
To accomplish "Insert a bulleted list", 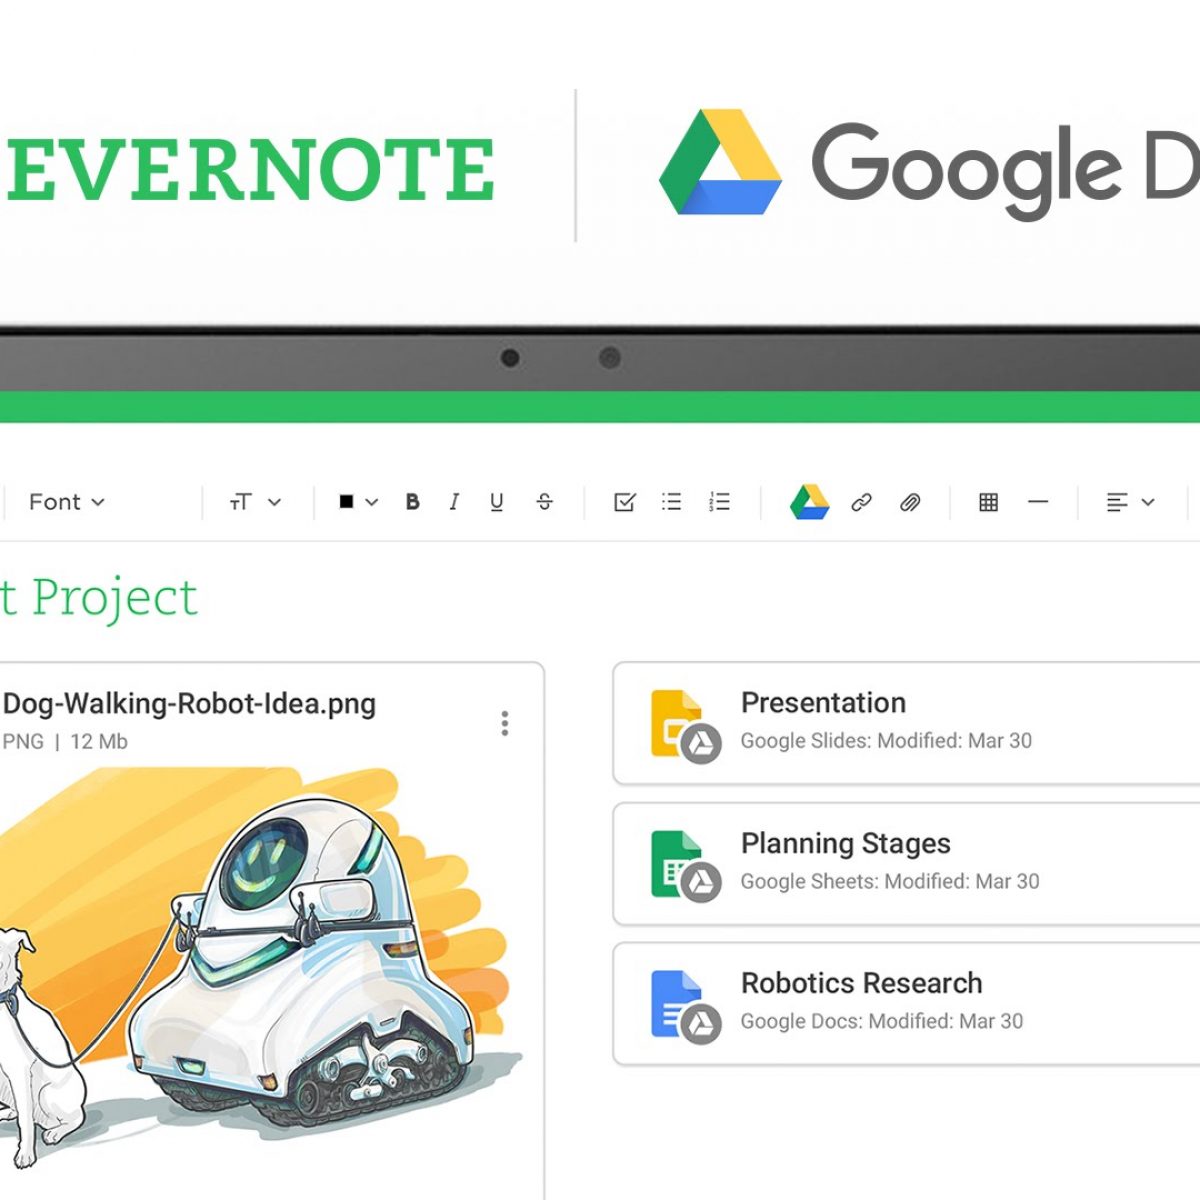I will 671,502.
